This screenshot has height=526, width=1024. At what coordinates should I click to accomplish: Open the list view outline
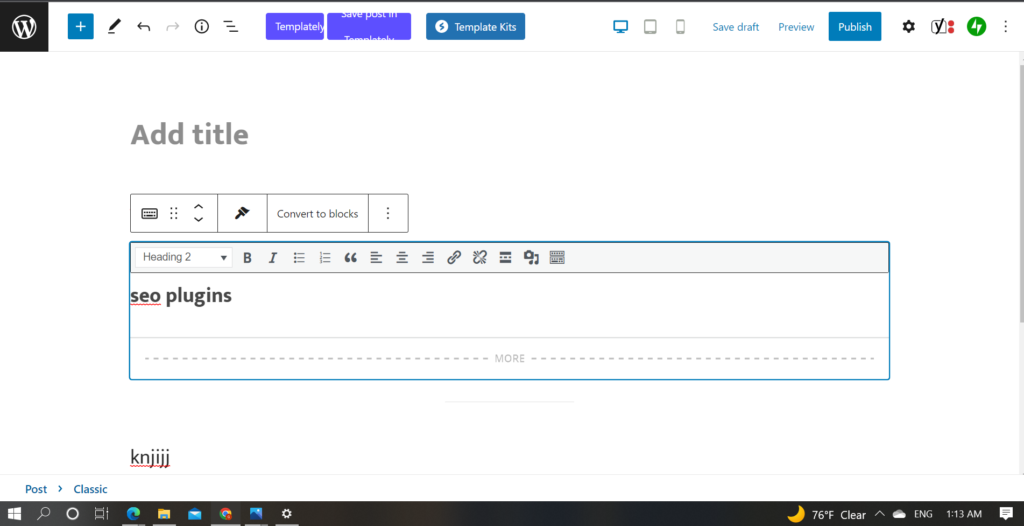click(x=230, y=27)
